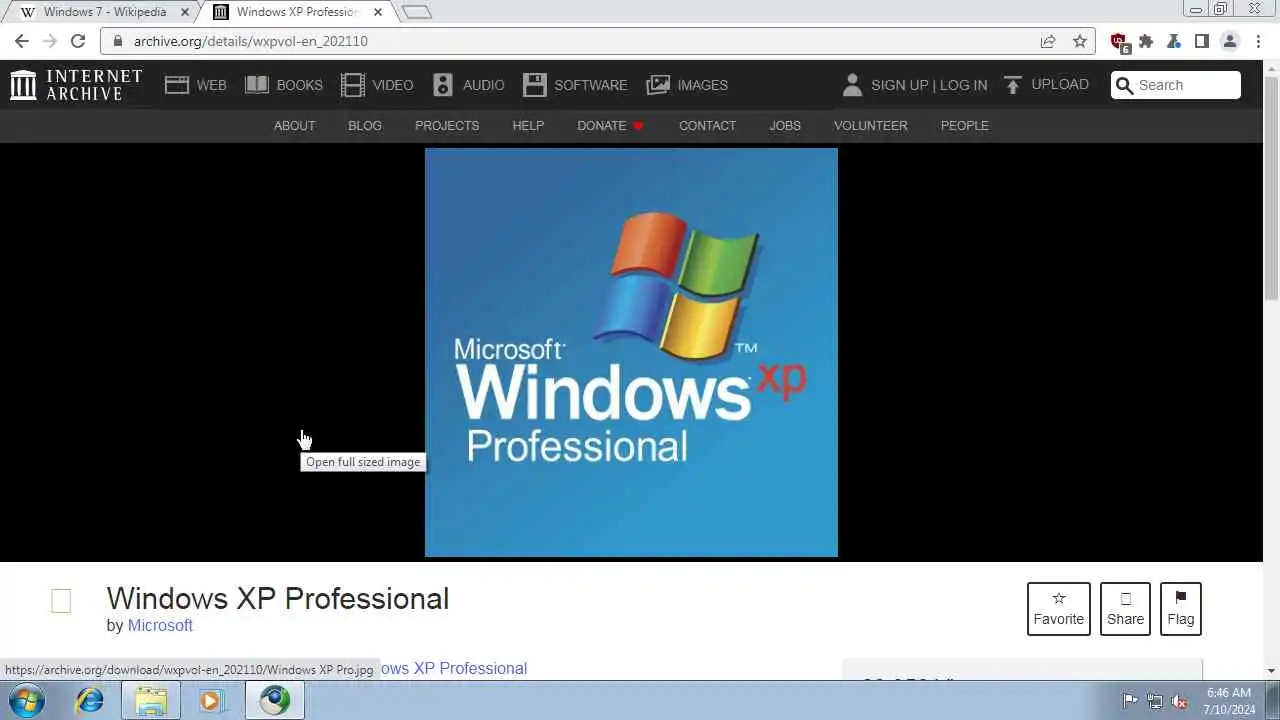This screenshot has width=1280, height=720.
Task: Open the Chrome profile avatar
Action: click(1230, 41)
